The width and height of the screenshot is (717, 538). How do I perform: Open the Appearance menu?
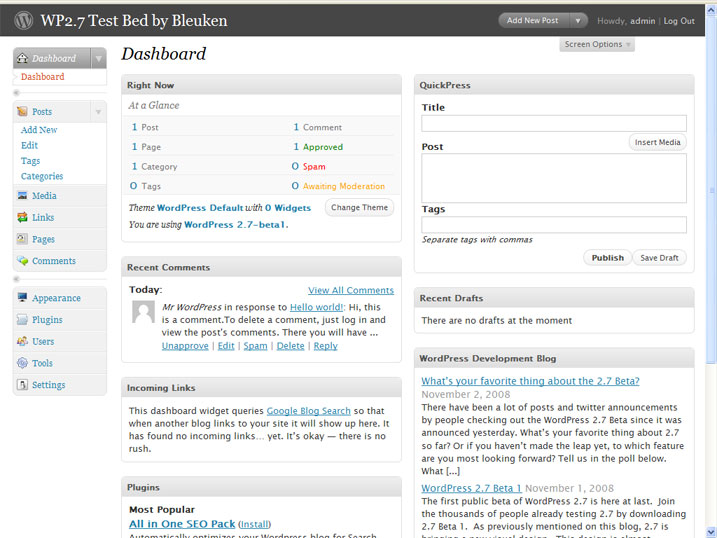tap(56, 298)
